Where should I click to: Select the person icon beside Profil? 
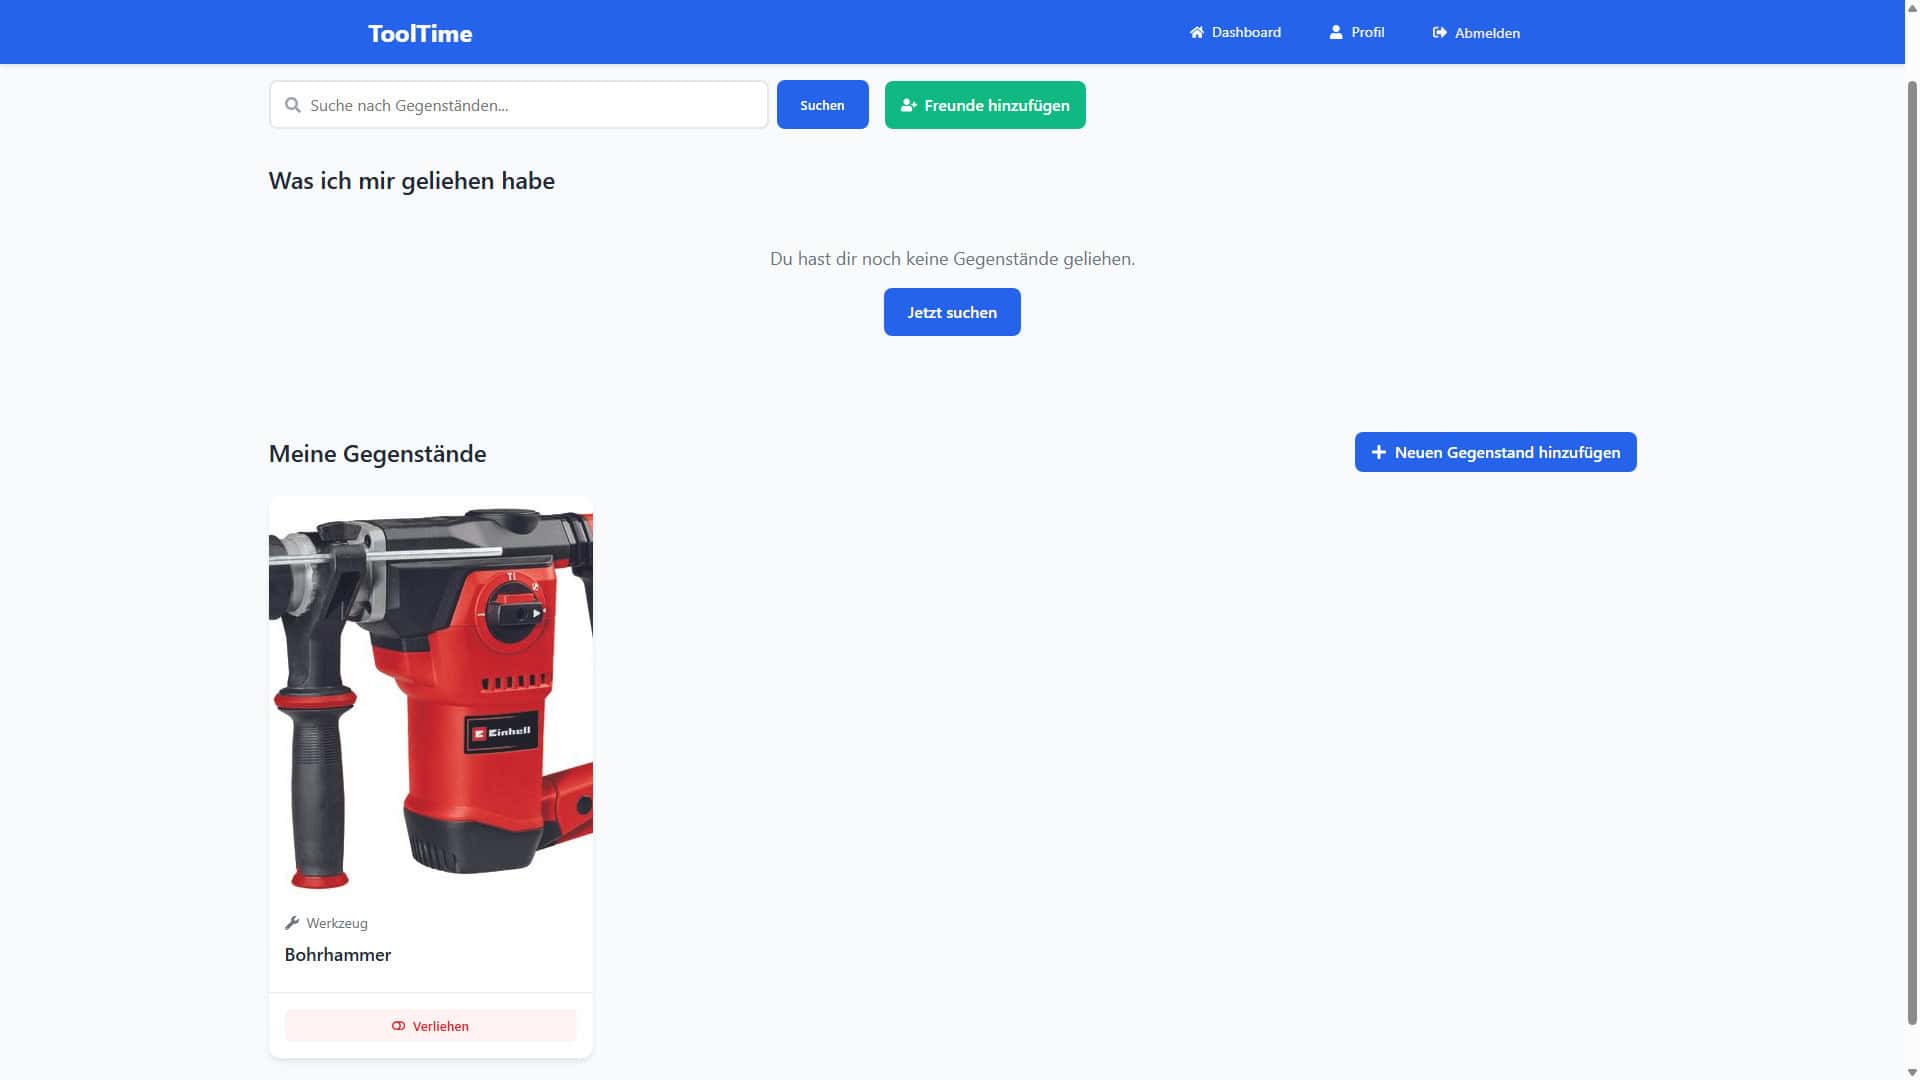[x=1336, y=32]
